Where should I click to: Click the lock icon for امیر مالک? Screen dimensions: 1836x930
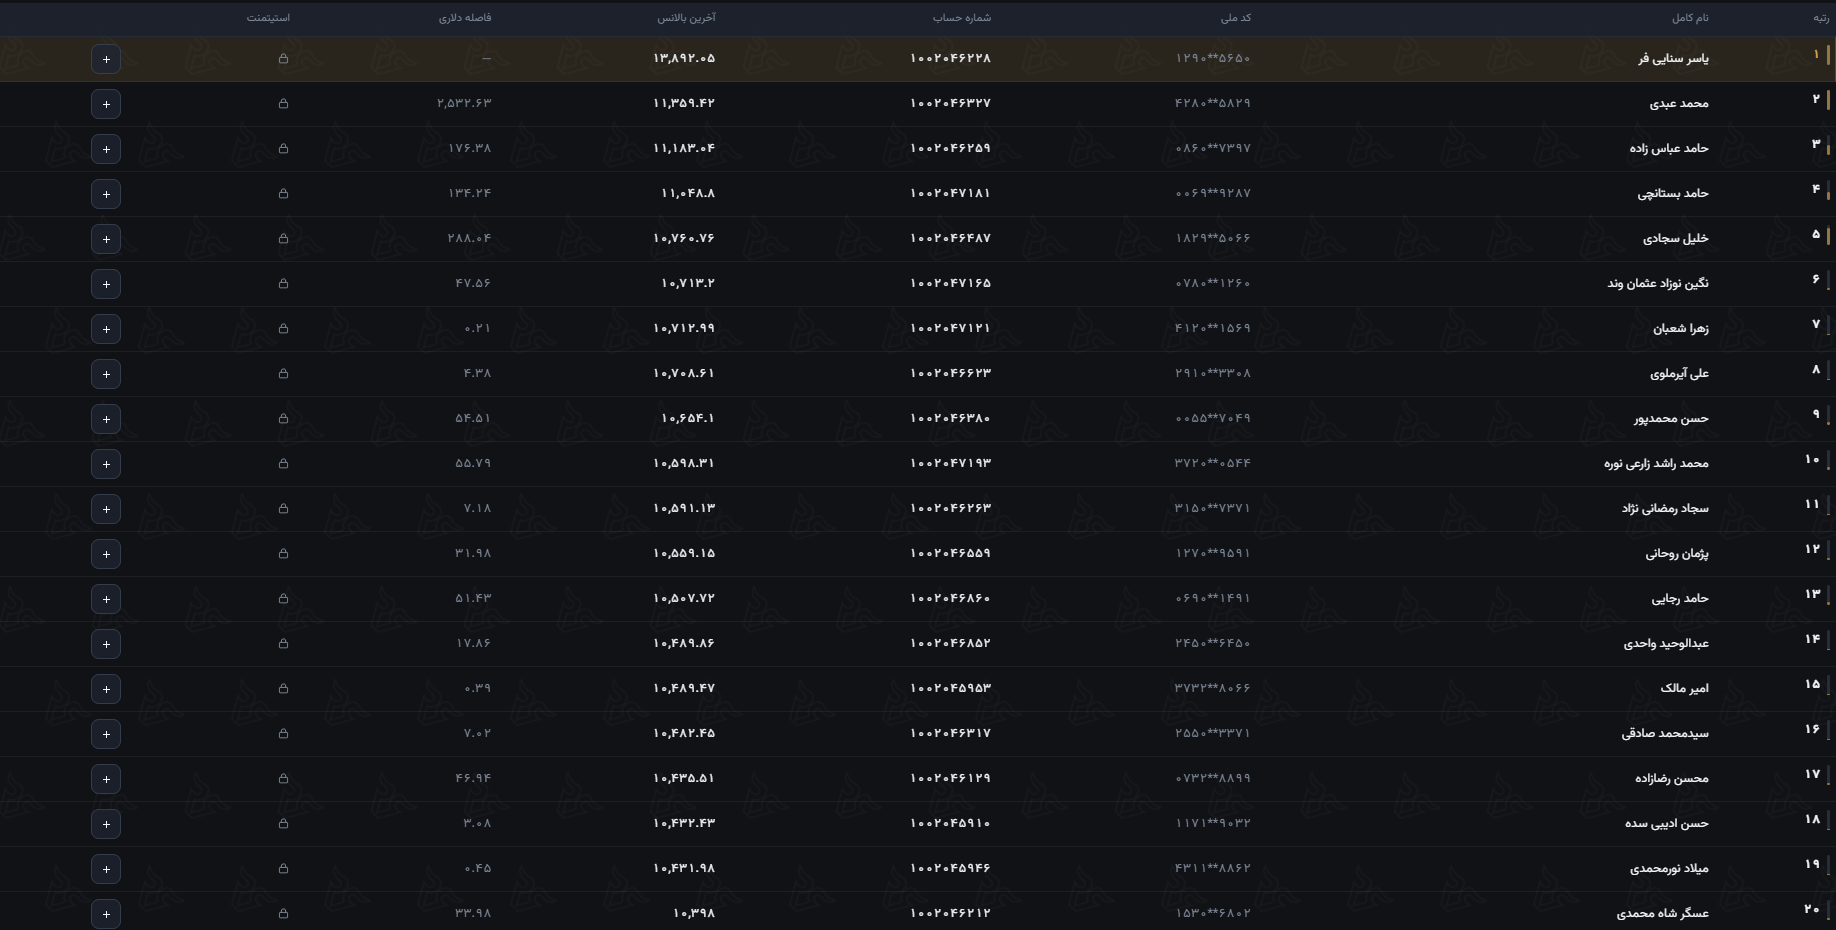click(x=283, y=689)
